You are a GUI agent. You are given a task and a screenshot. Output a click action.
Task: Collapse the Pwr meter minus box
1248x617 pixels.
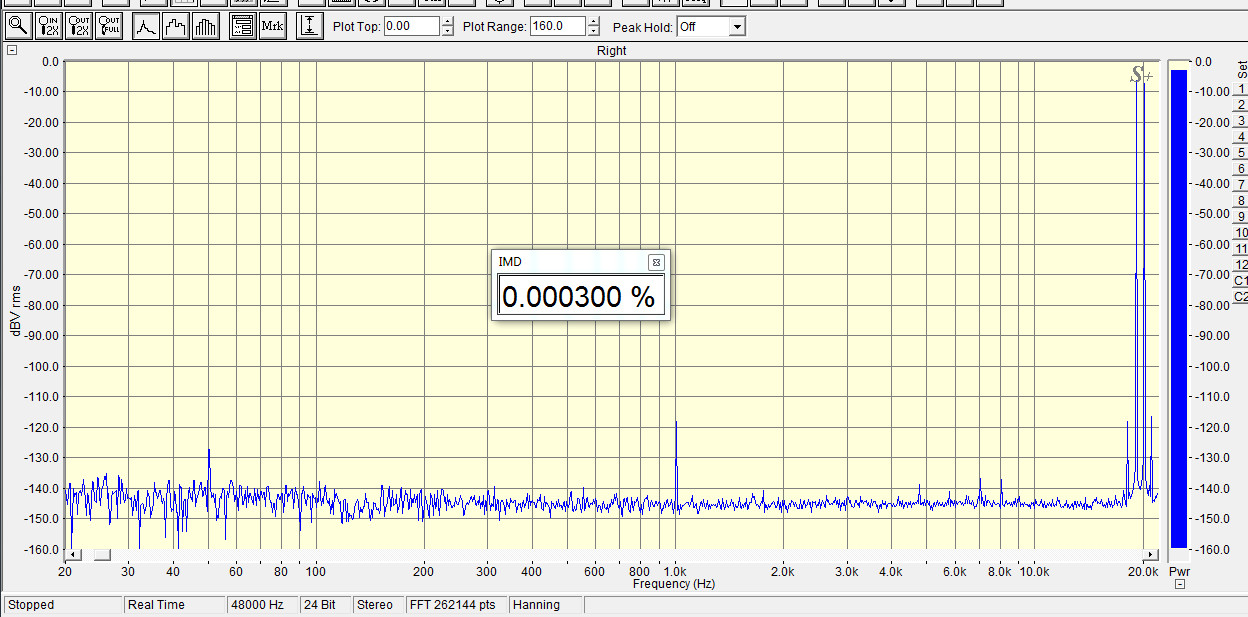(x=1180, y=585)
